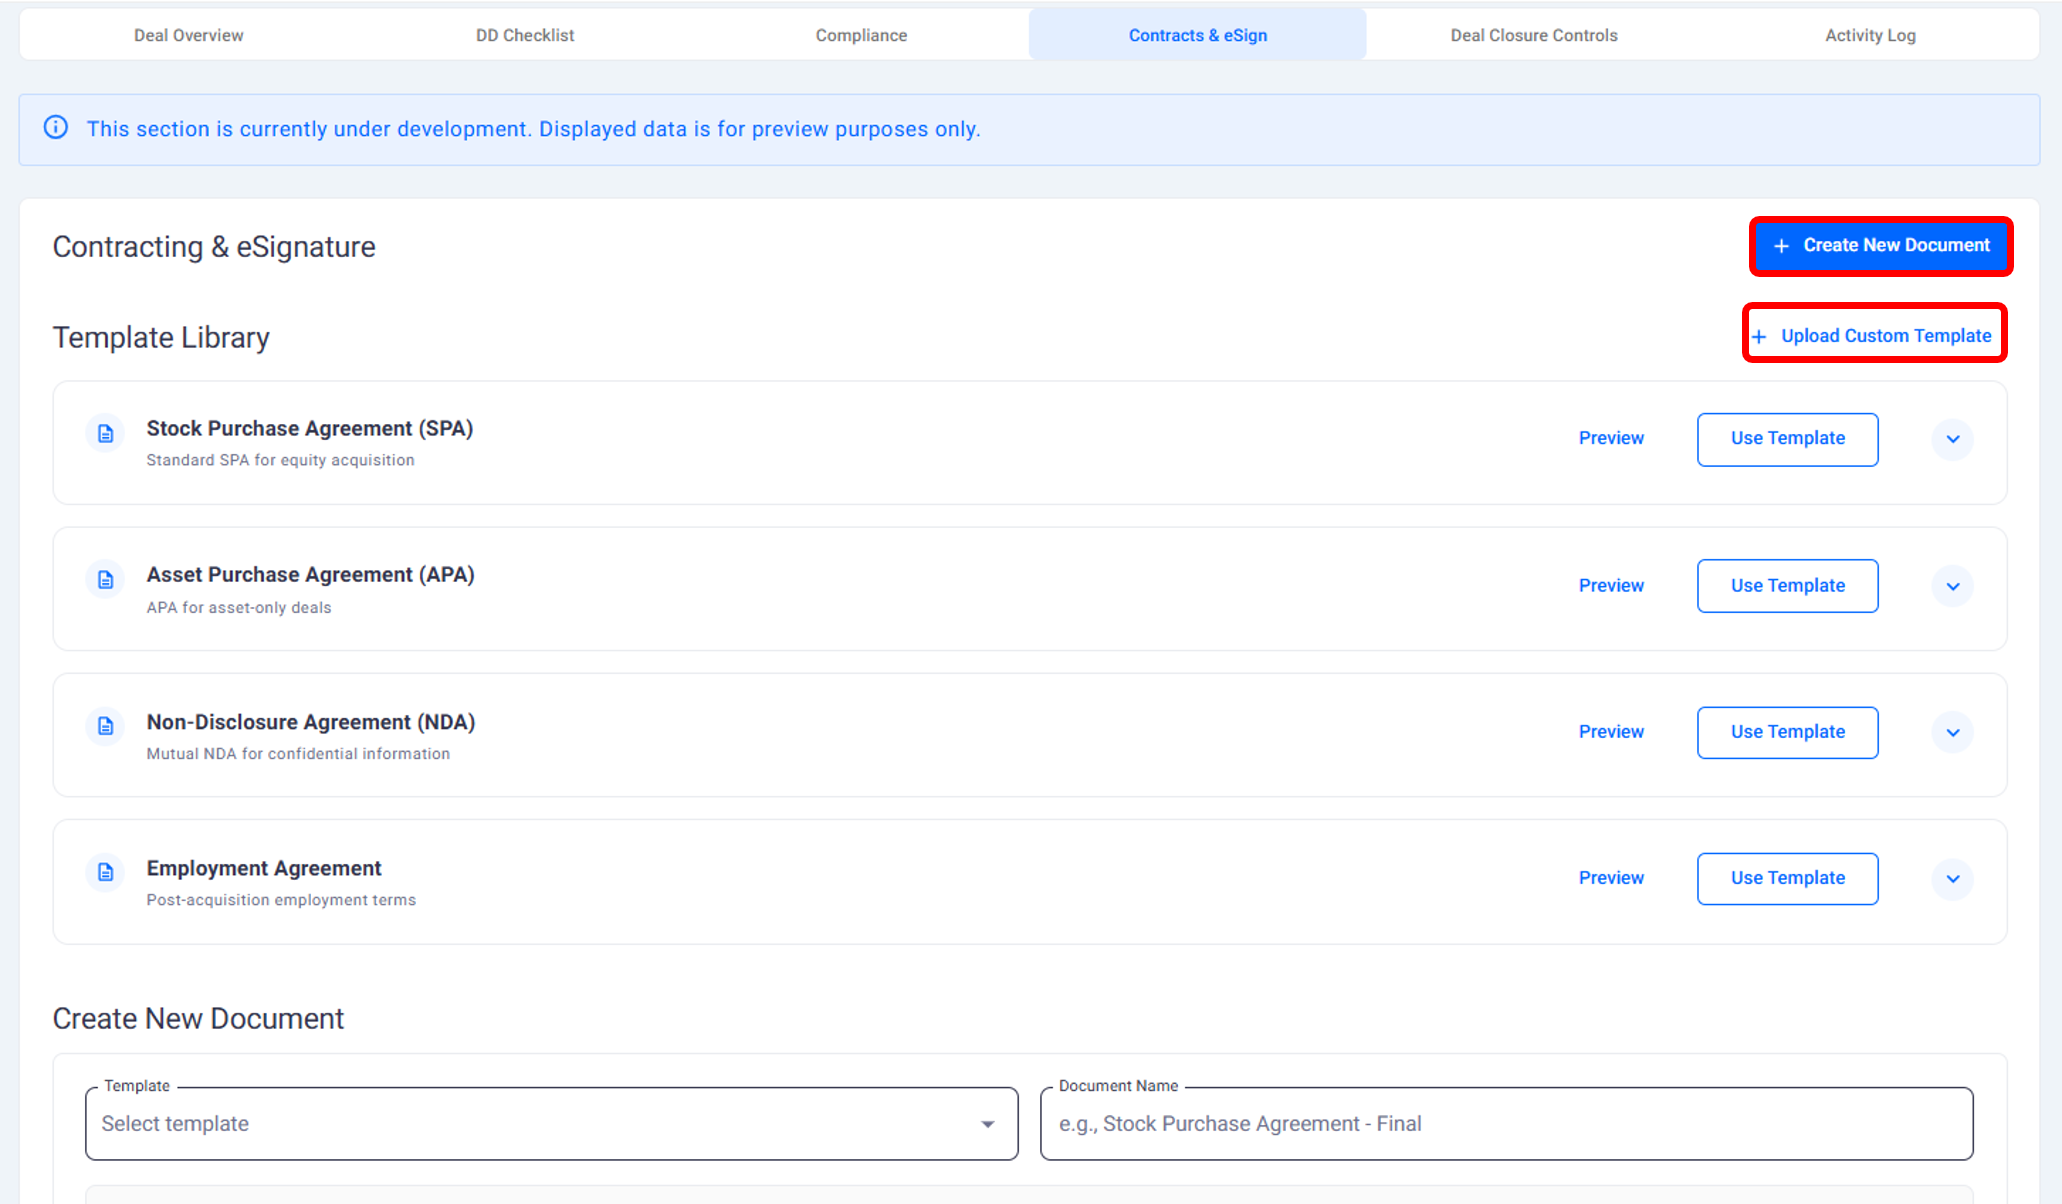Switch to the Deal Overview tab
The width and height of the screenshot is (2062, 1204).
[188, 35]
